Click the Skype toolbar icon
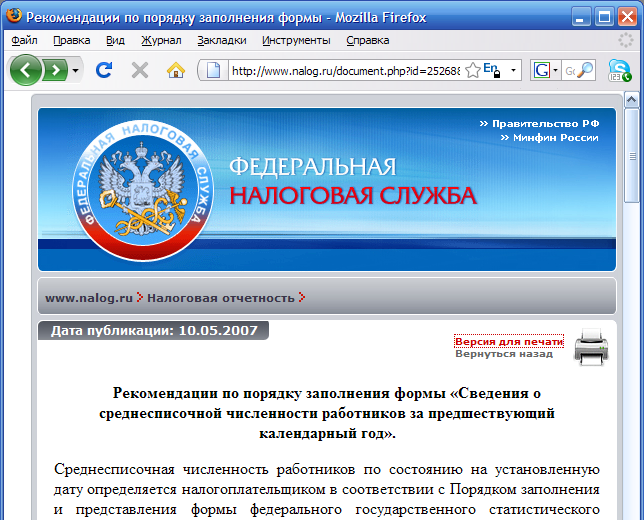644x520 pixels. [x=619, y=70]
